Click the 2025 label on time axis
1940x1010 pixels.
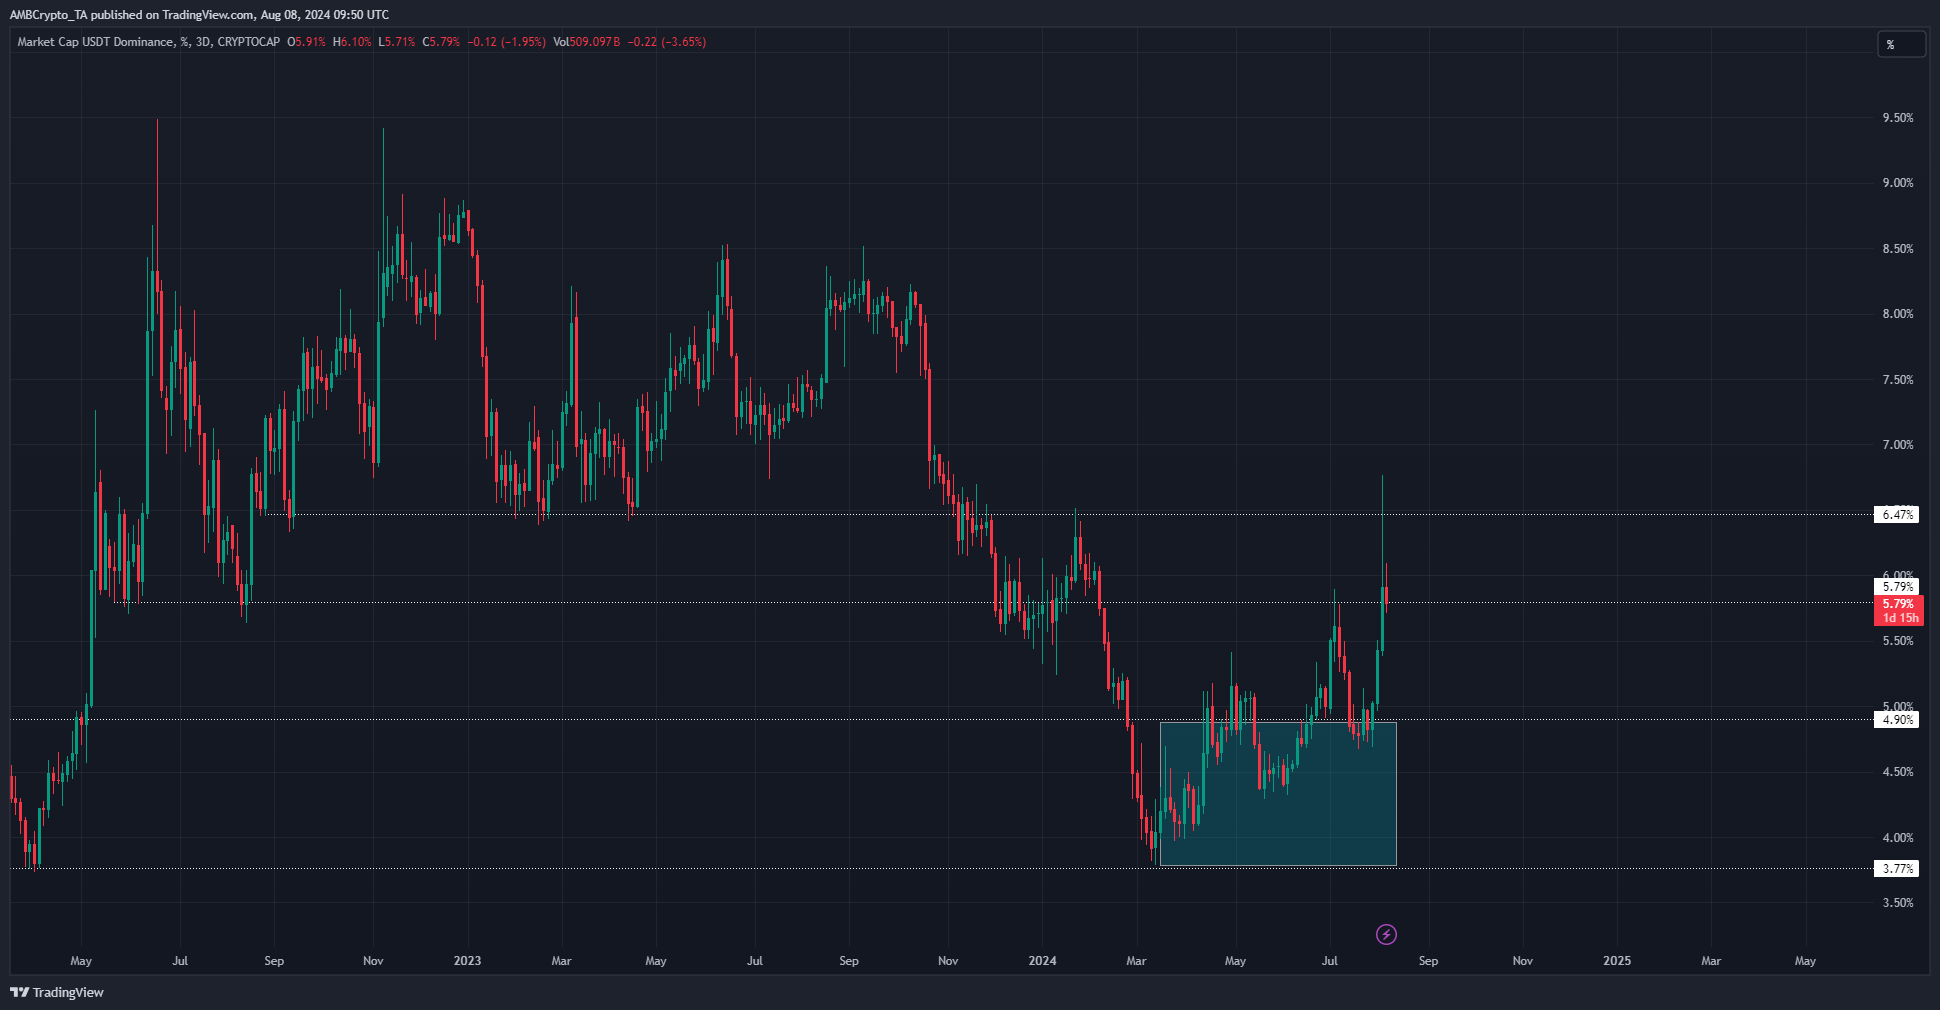tap(1617, 961)
